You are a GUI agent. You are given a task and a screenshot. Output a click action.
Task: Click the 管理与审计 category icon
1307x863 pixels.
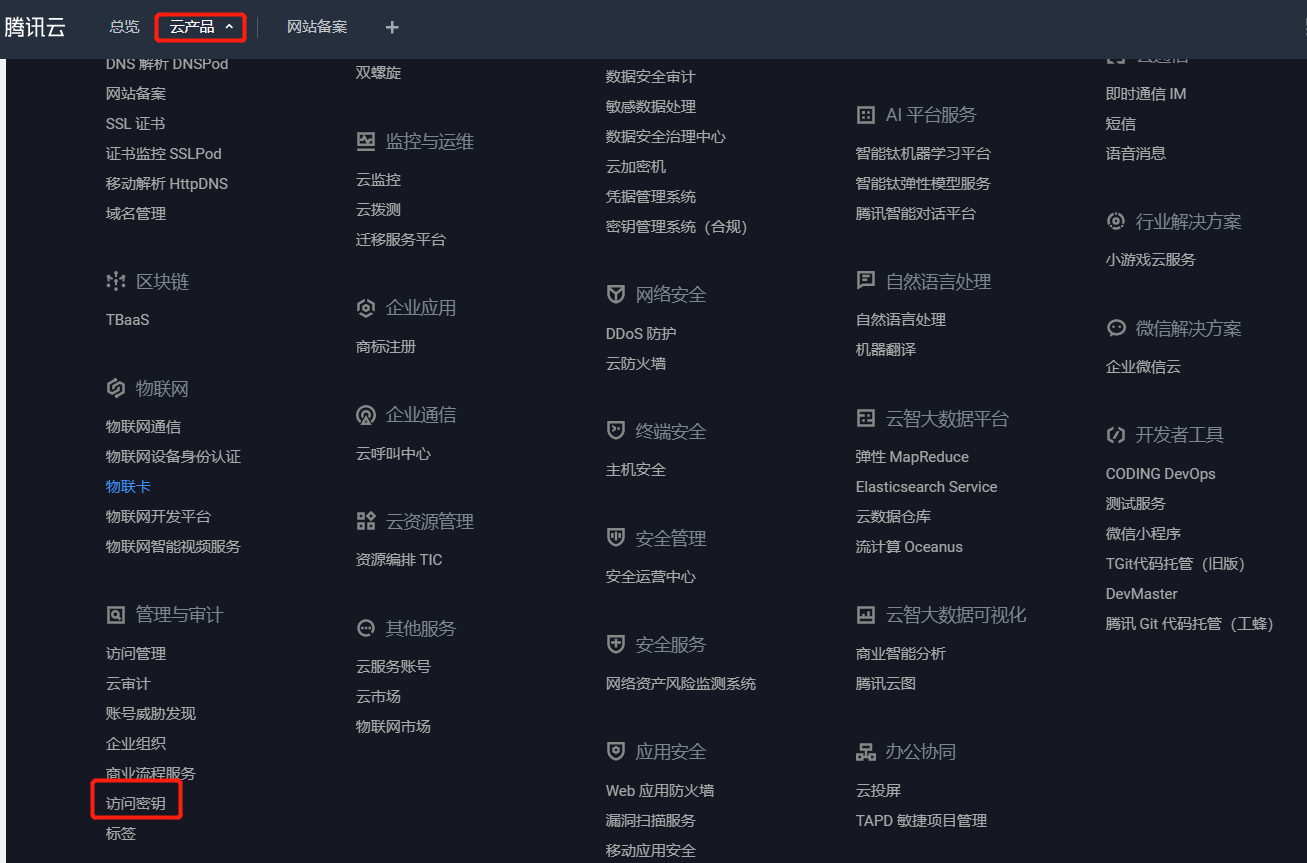point(115,614)
